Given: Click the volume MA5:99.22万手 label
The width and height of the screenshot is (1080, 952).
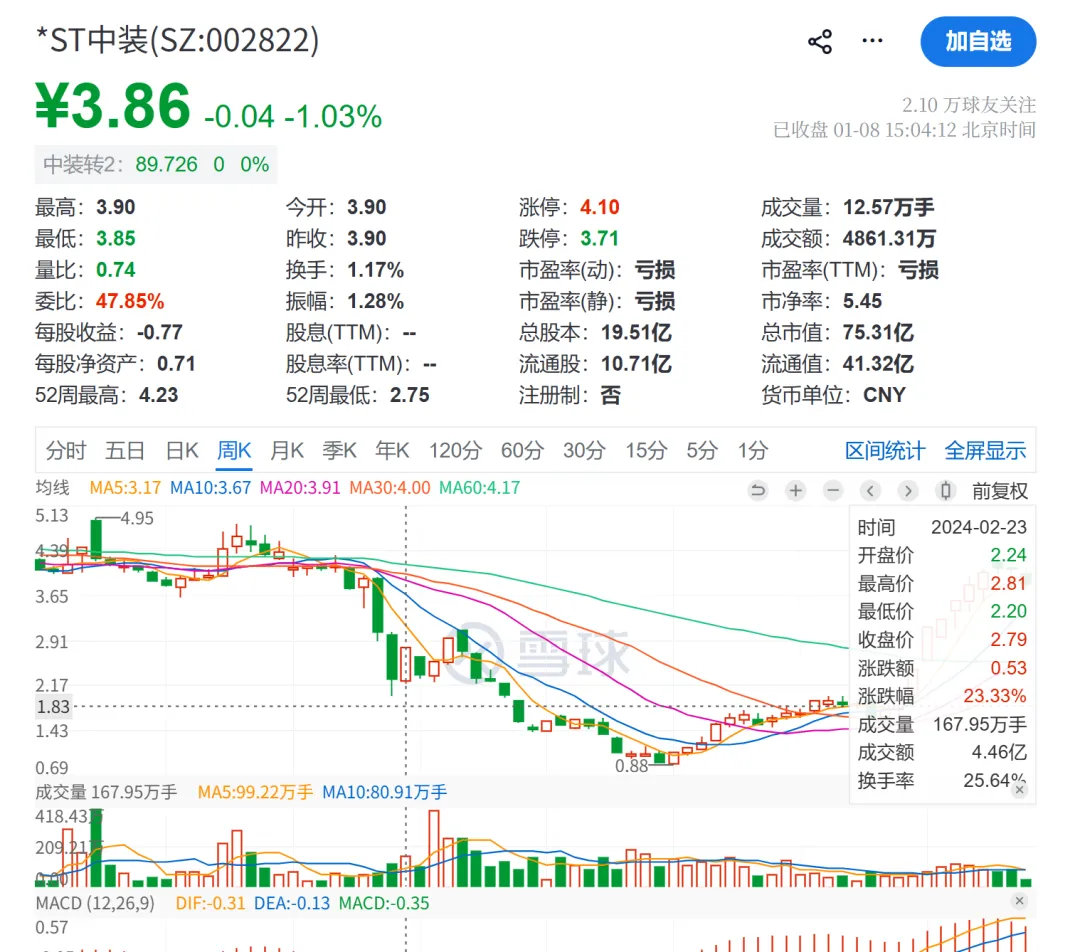Looking at the screenshot, I should [255, 792].
